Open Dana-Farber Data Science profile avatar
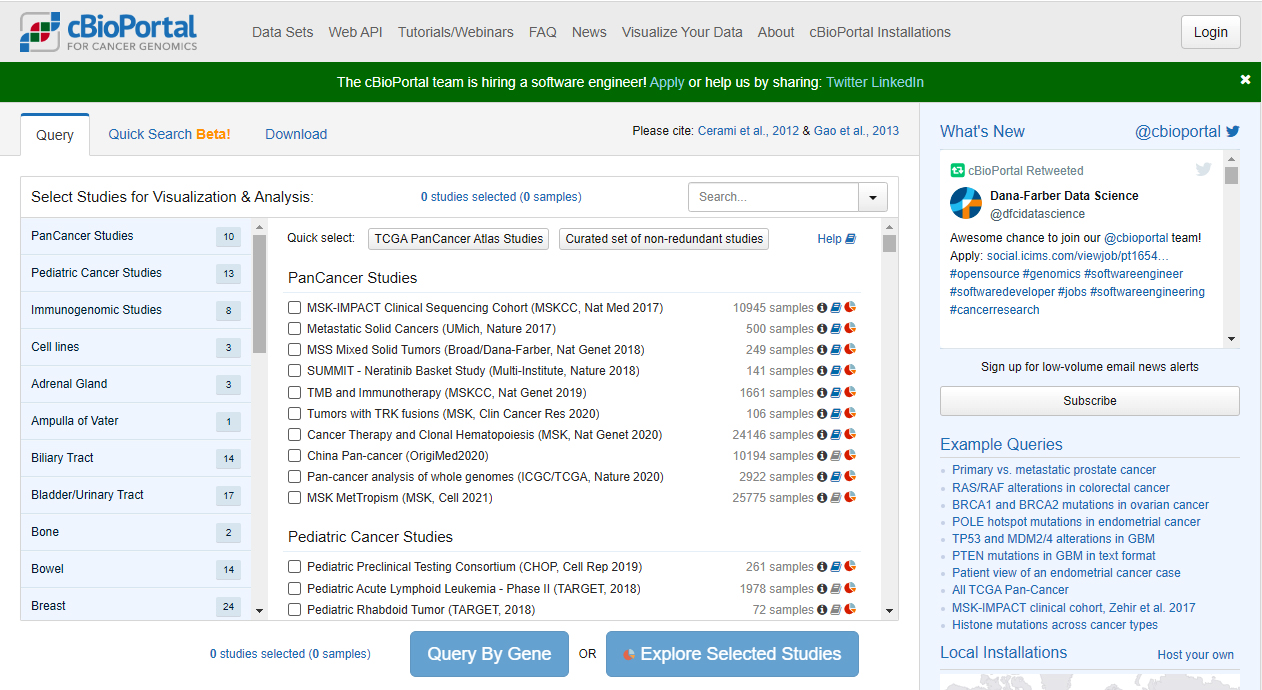 pyautogui.click(x=966, y=204)
